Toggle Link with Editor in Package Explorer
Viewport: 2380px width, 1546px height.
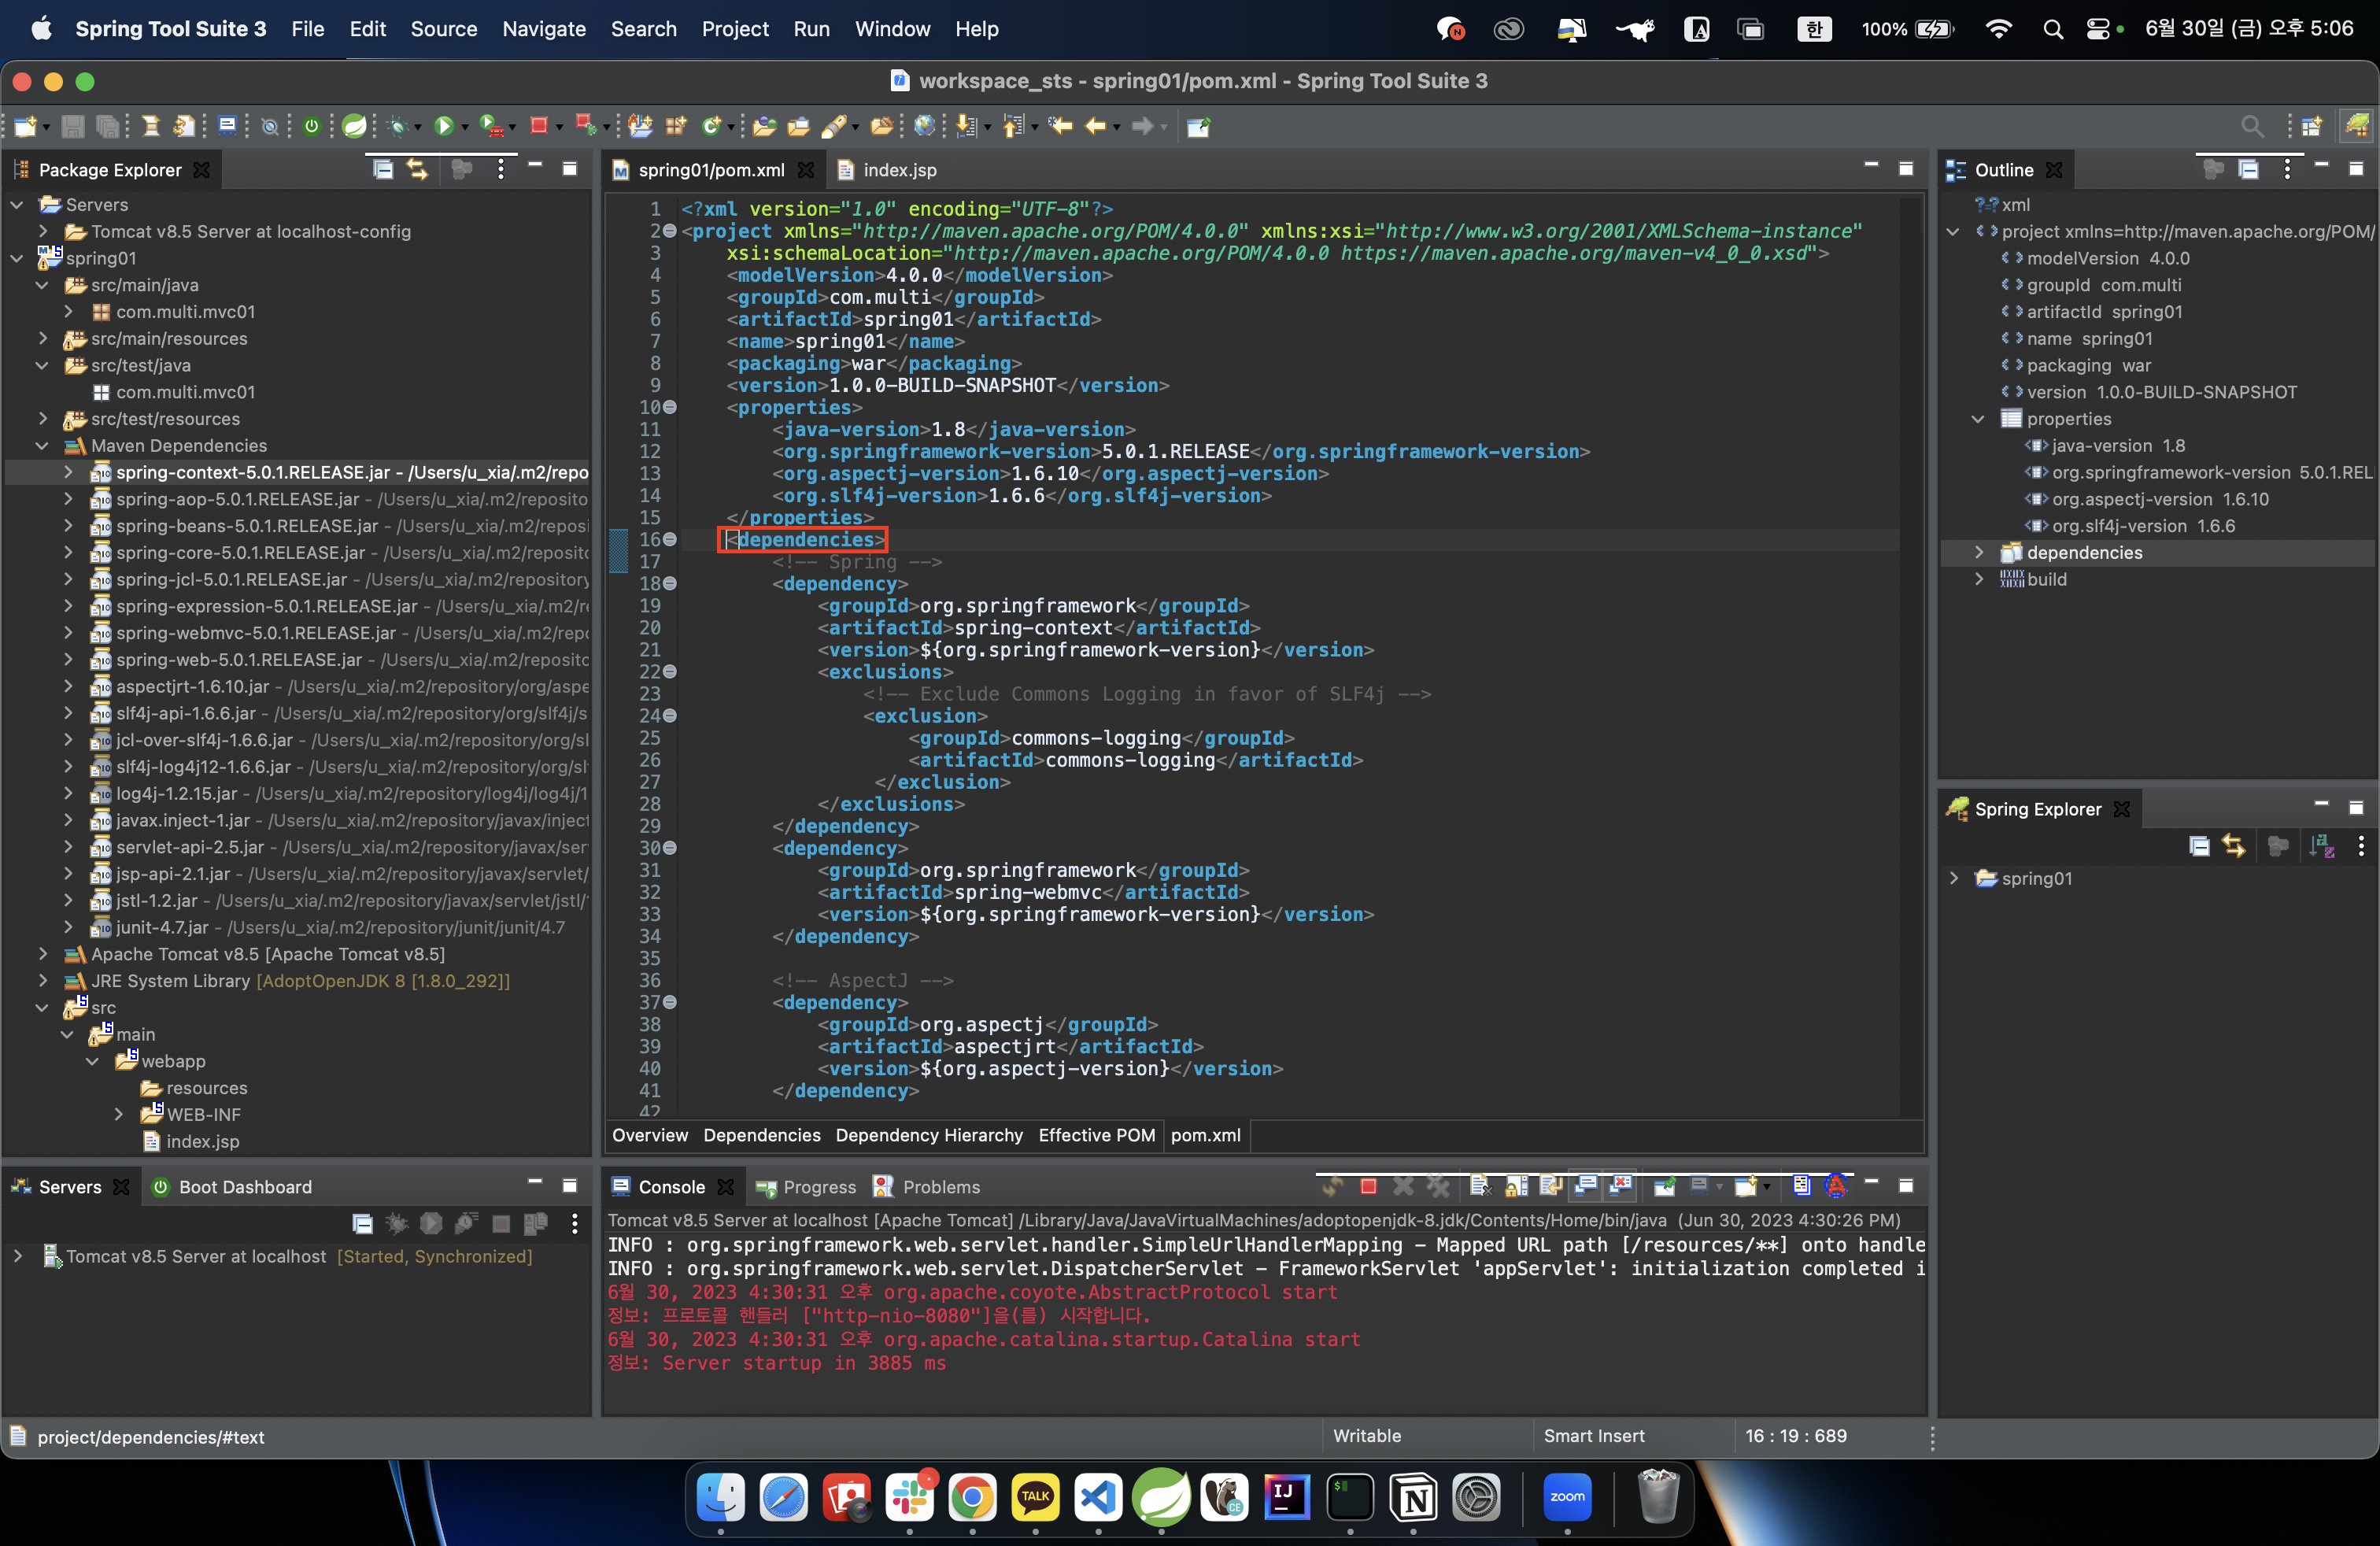(x=418, y=169)
